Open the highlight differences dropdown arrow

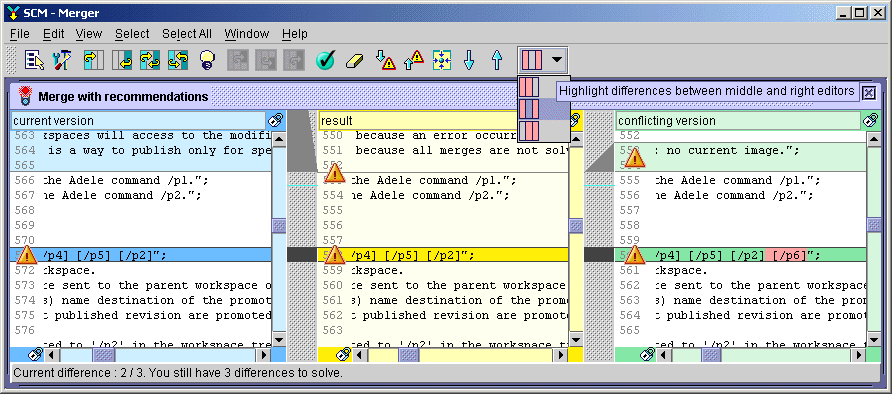click(557, 59)
